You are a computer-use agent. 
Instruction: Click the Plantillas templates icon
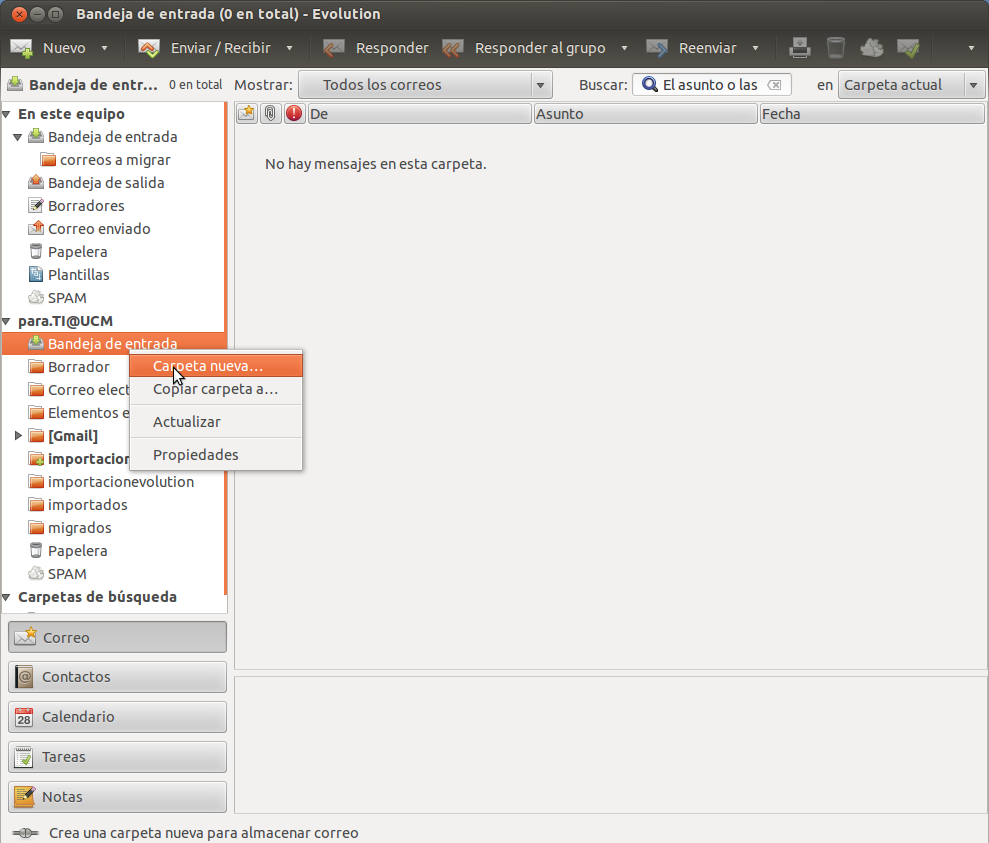pyautogui.click(x=36, y=274)
